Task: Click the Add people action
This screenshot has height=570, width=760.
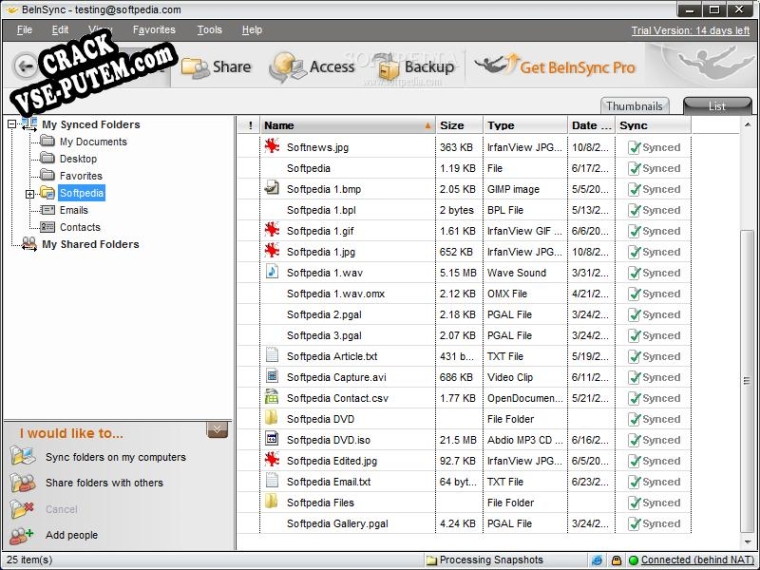Action: point(72,535)
